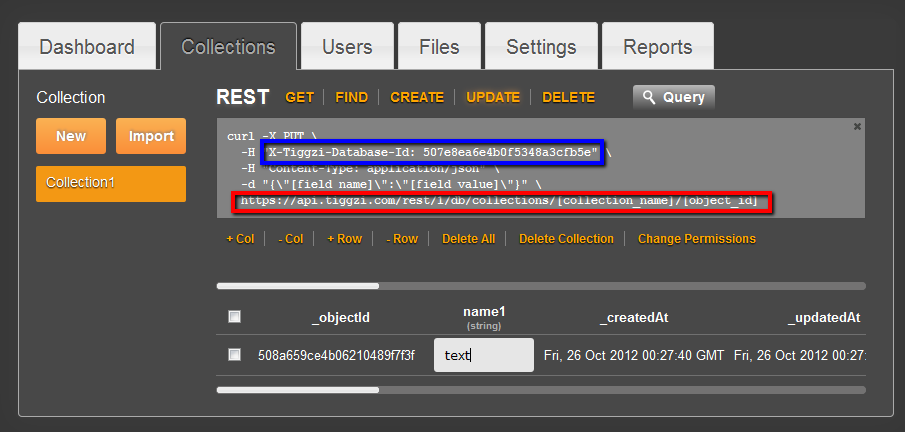Open the Reports tab
Image resolution: width=905 pixels, height=432 pixels.
pos(657,47)
